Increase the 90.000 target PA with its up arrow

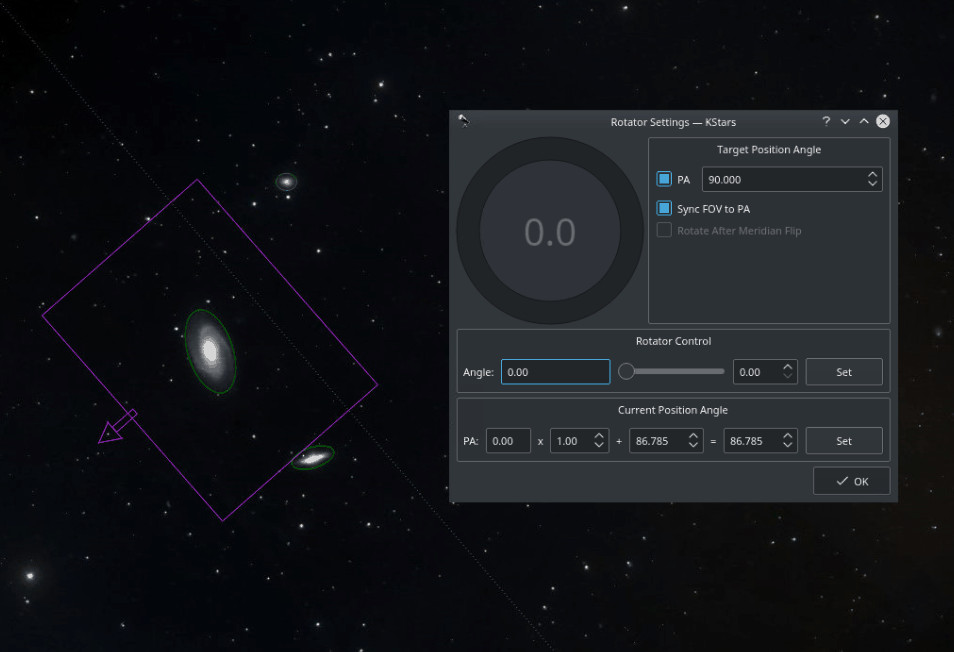pyautogui.click(x=874, y=173)
